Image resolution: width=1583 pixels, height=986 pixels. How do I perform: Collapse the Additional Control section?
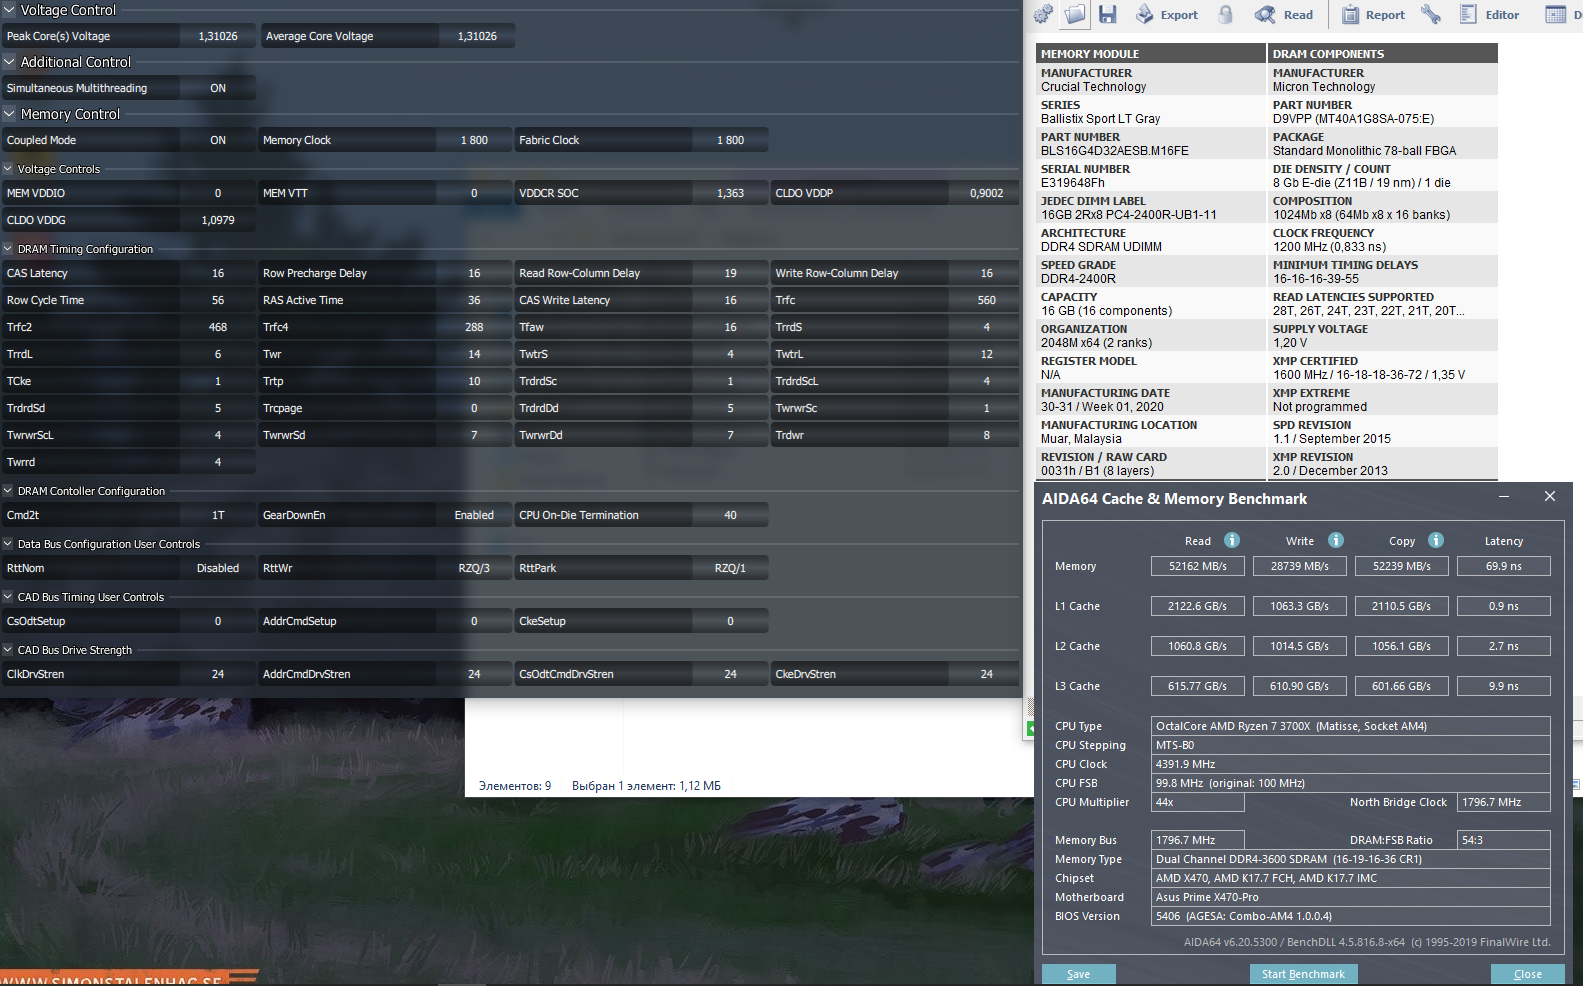[x=9, y=62]
